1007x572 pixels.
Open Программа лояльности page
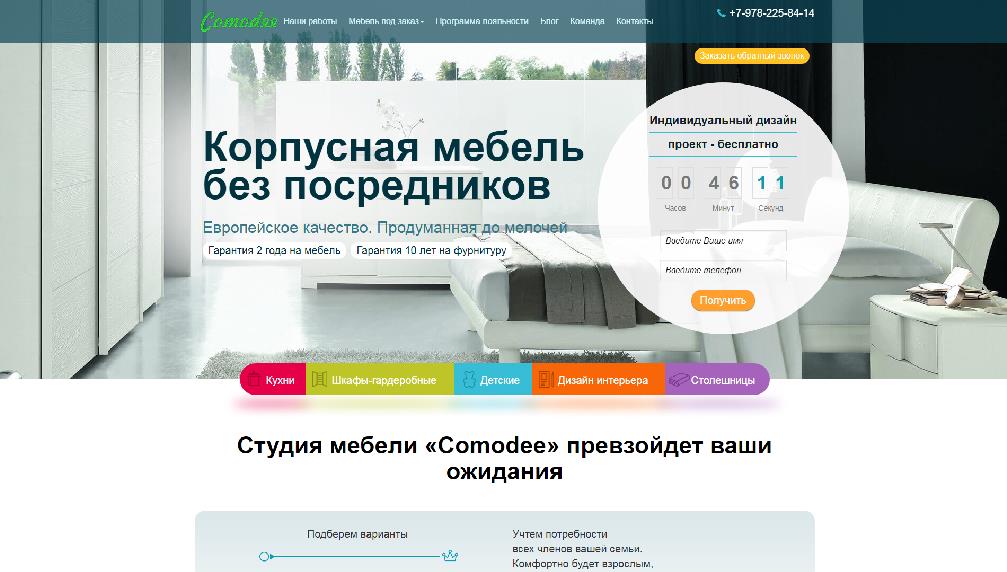[x=482, y=21]
